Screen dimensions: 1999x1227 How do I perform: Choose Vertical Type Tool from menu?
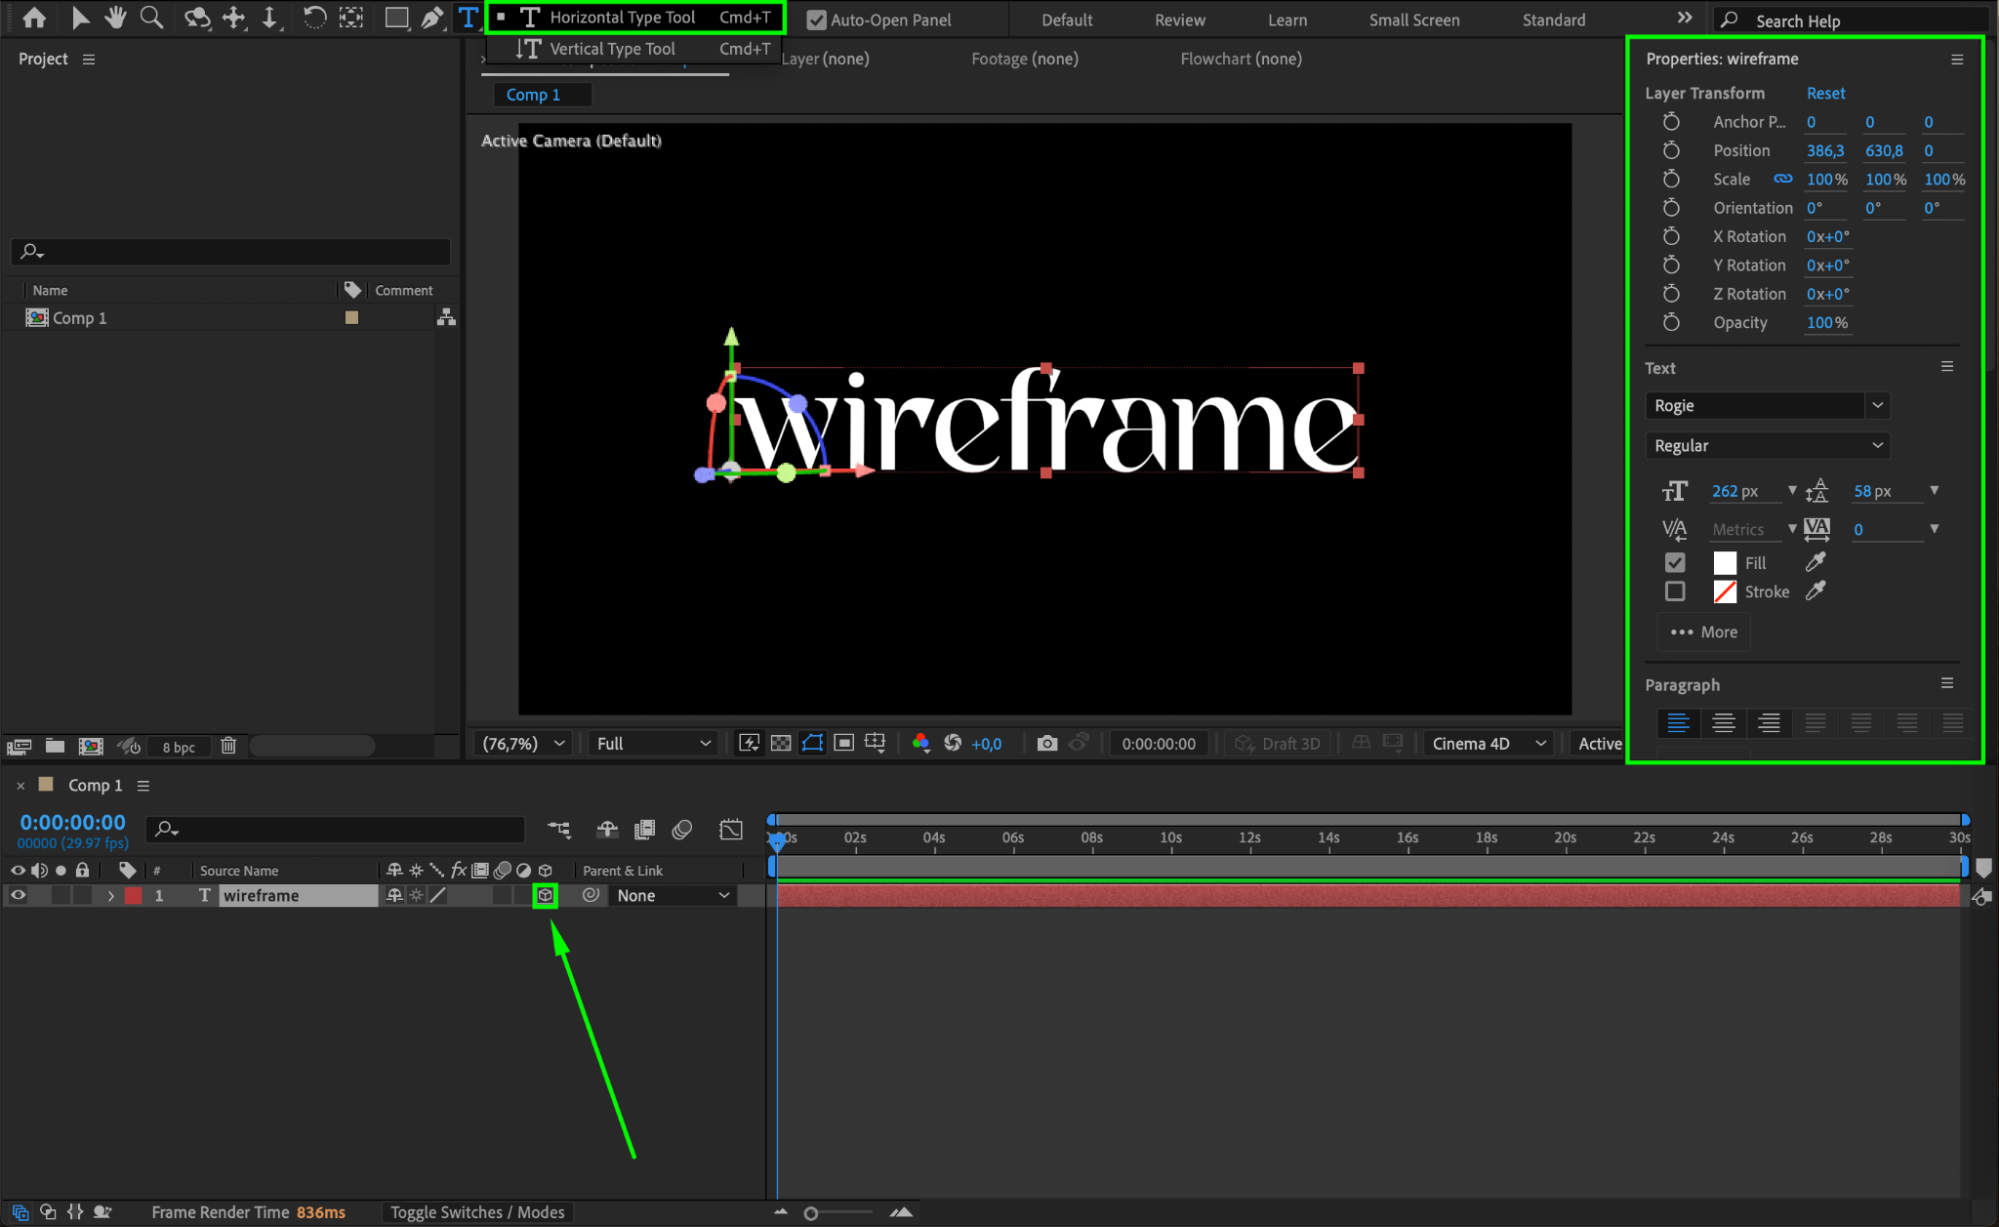(612, 49)
